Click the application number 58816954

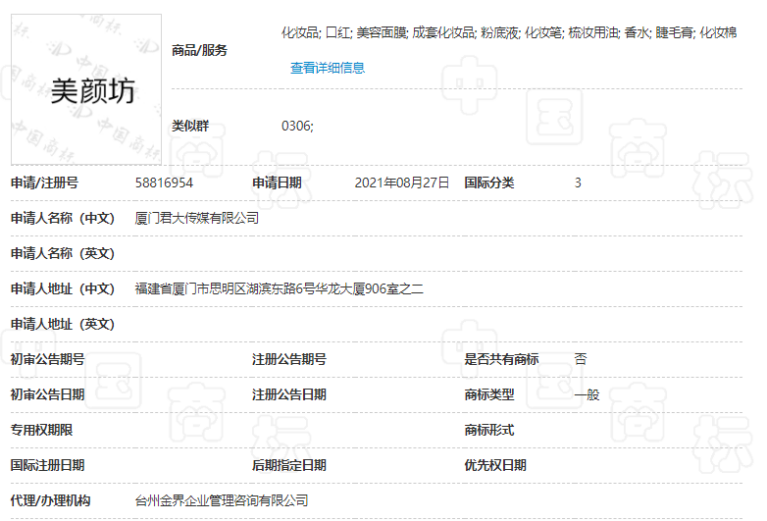coord(164,183)
